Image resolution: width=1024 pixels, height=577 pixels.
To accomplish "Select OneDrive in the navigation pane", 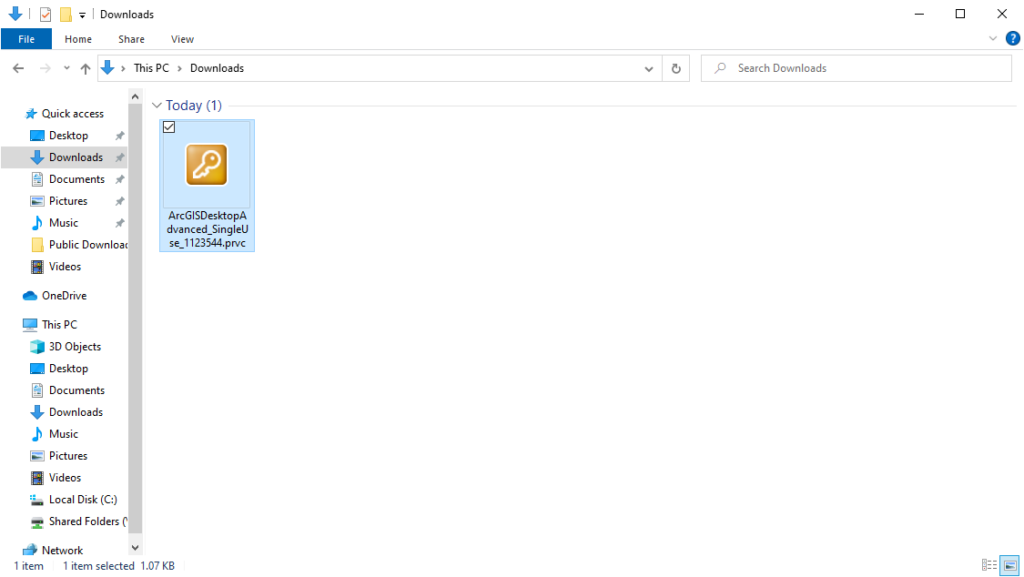I will click(x=64, y=296).
